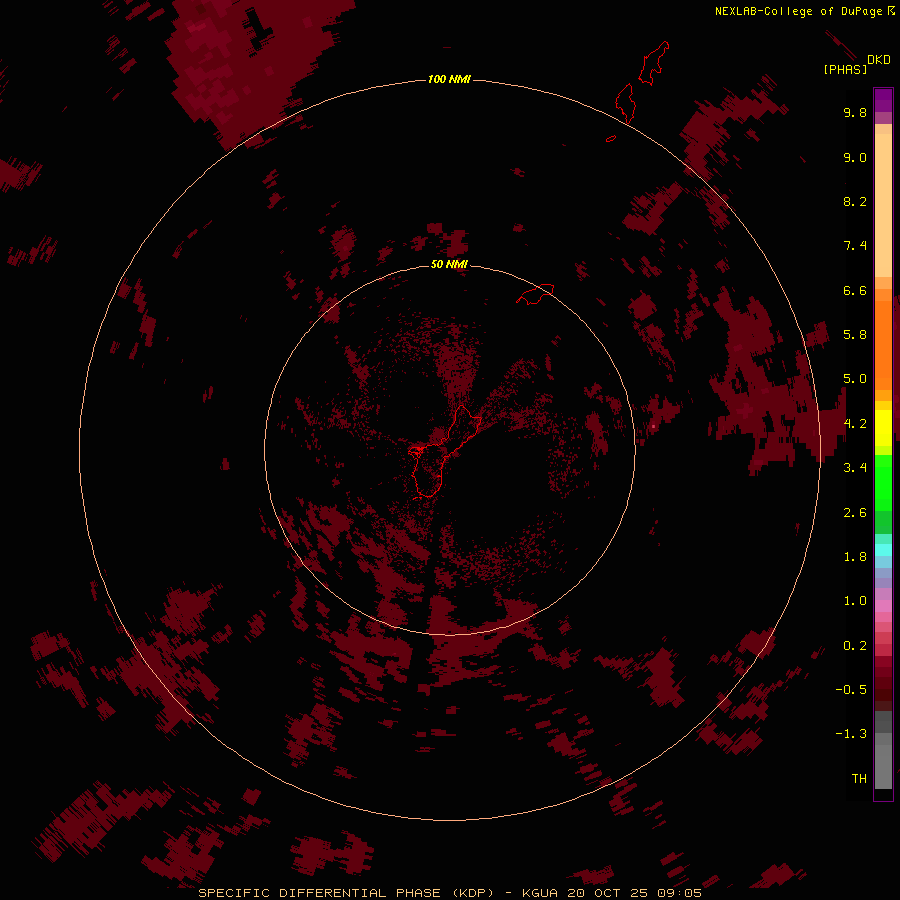Click the Guam island outline at radar center
Screen dimensions: 900x900
point(444,452)
